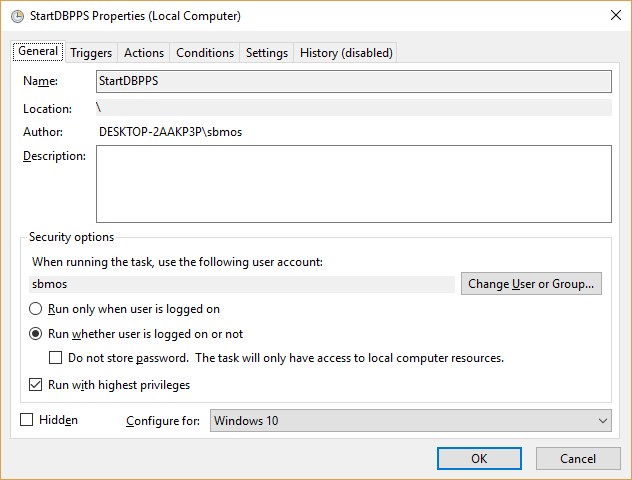Close the StartDBPPS Properties dialog
The width and height of the screenshot is (632, 480).
click(x=615, y=15)
